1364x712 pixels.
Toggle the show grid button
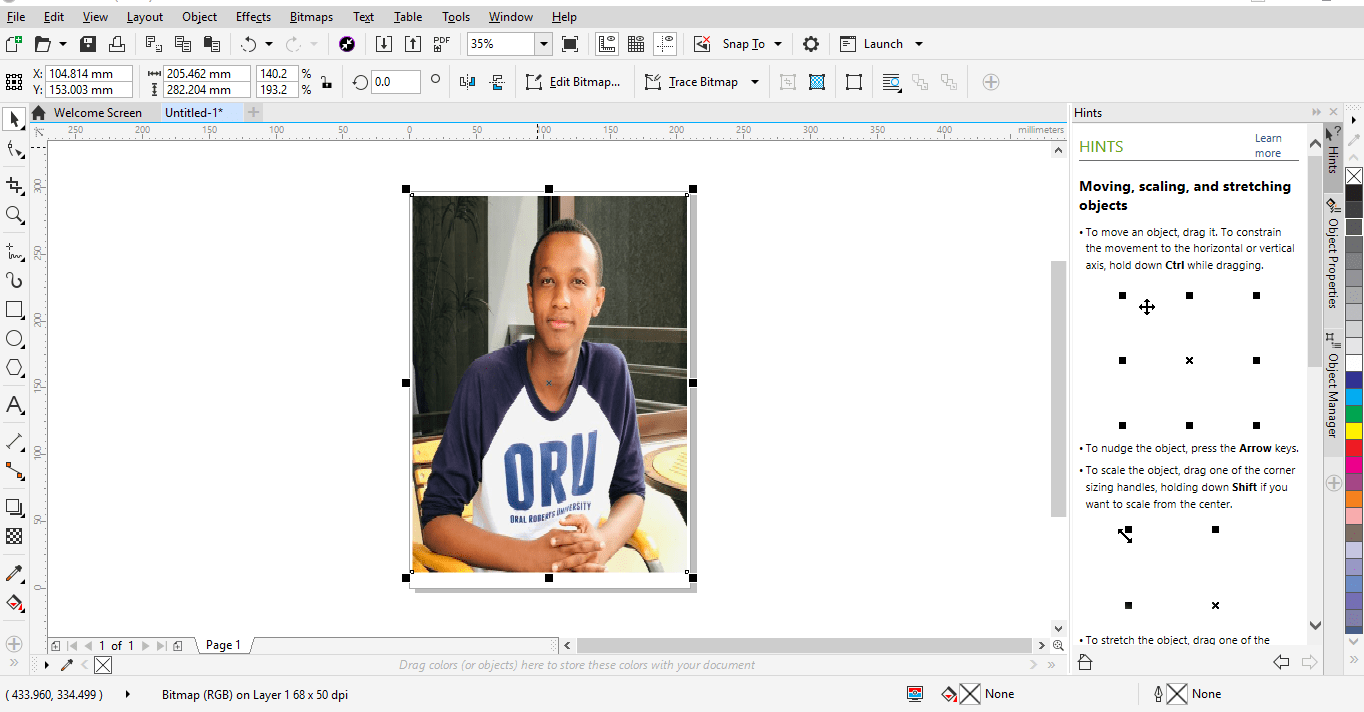(x=635, y=44)
